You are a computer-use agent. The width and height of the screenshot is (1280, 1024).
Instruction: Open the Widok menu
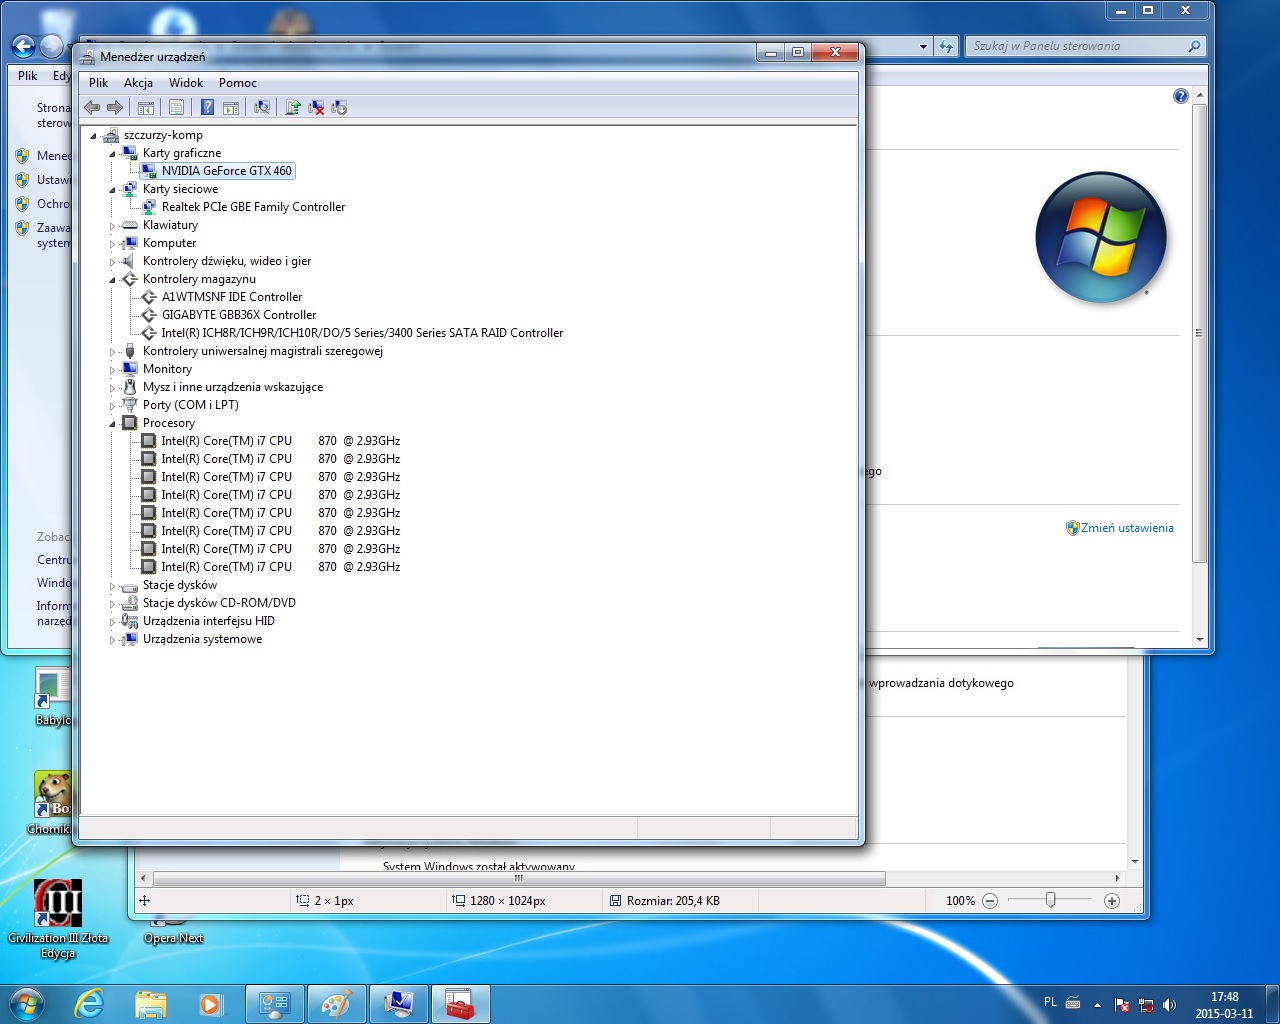pos(185,83)
